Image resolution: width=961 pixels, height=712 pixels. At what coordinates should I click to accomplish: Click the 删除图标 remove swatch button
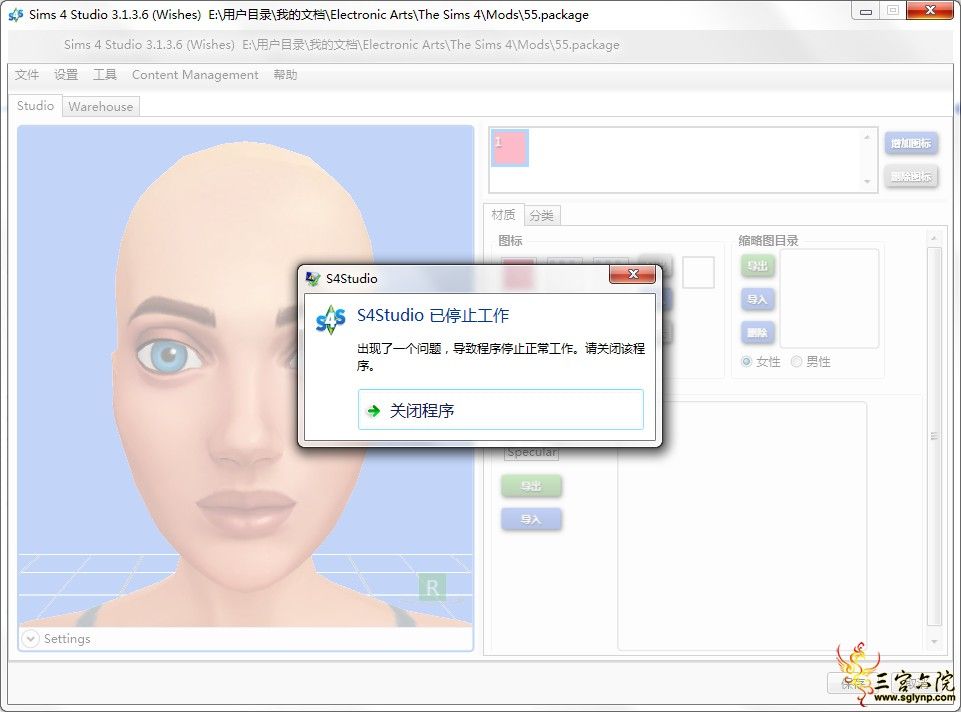pyautogui.click(x=911, y=176)
